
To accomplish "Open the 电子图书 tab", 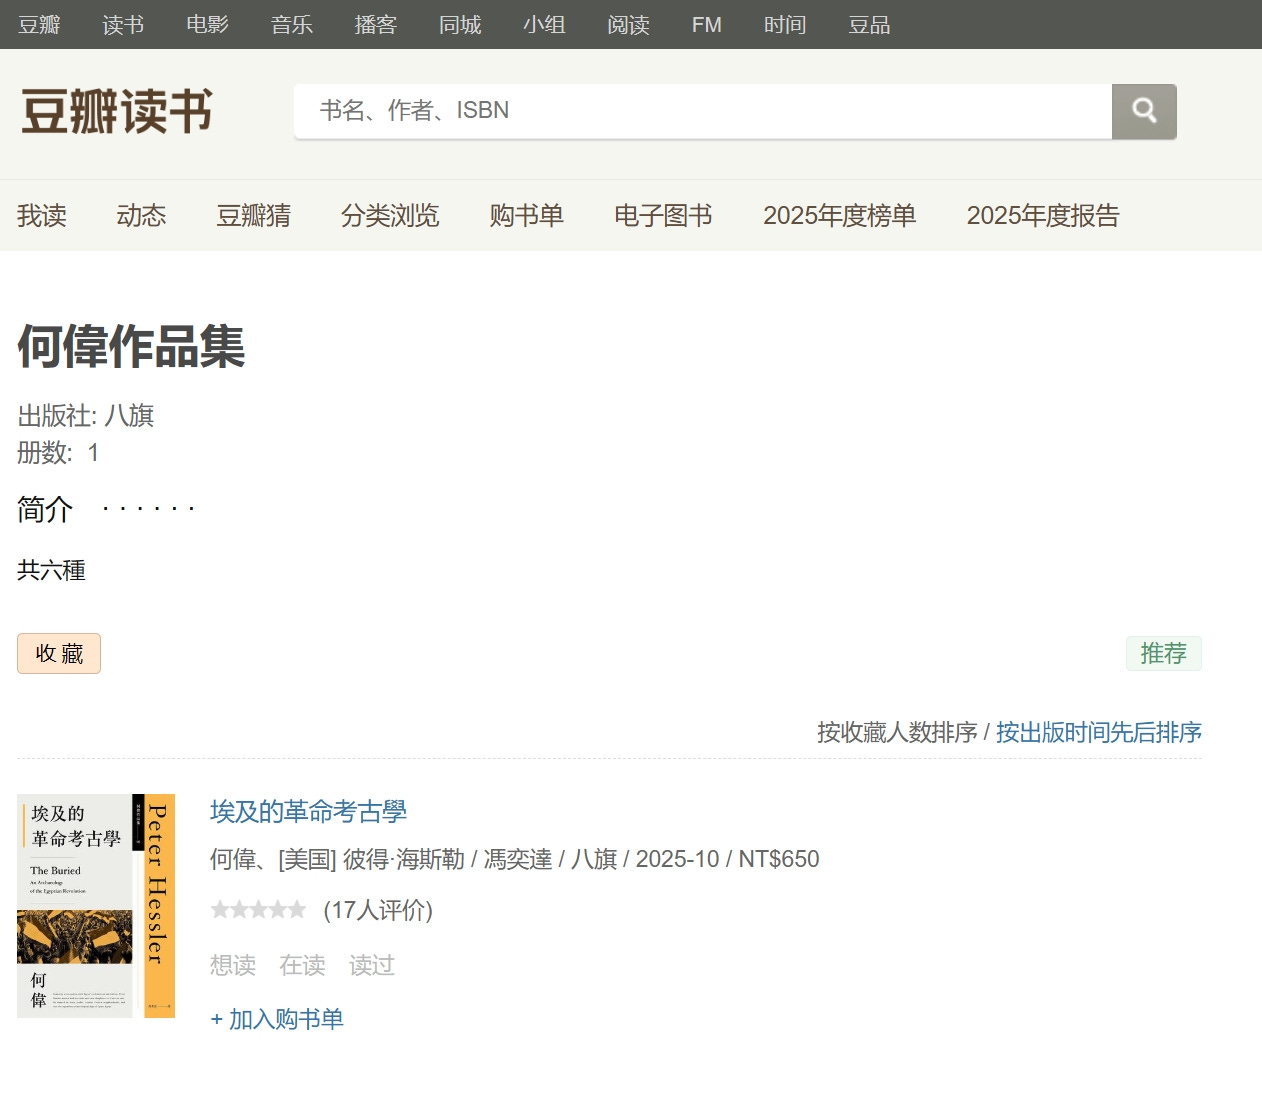I will point(664,216).
